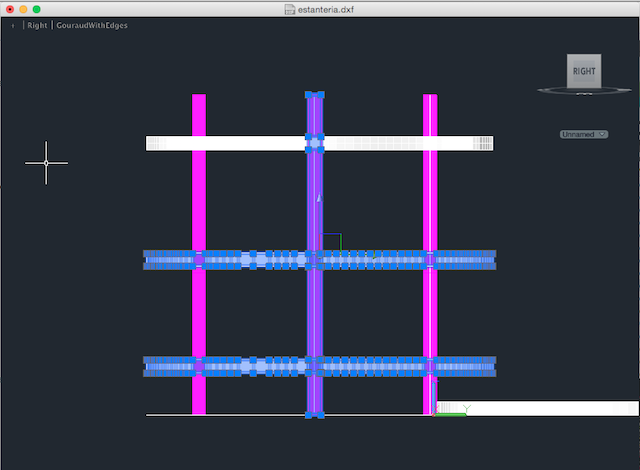Close the estanteria.dxf window

[10, 9]
